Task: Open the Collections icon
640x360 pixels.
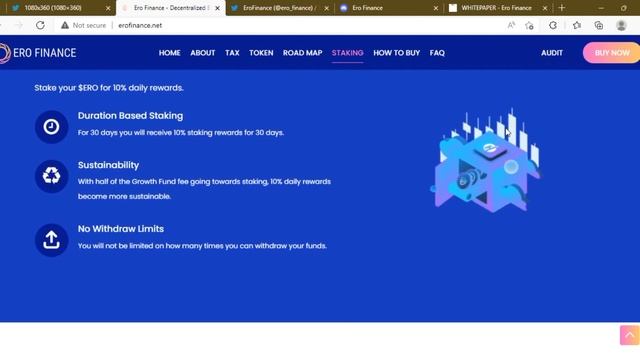Action: pos(599,25)
